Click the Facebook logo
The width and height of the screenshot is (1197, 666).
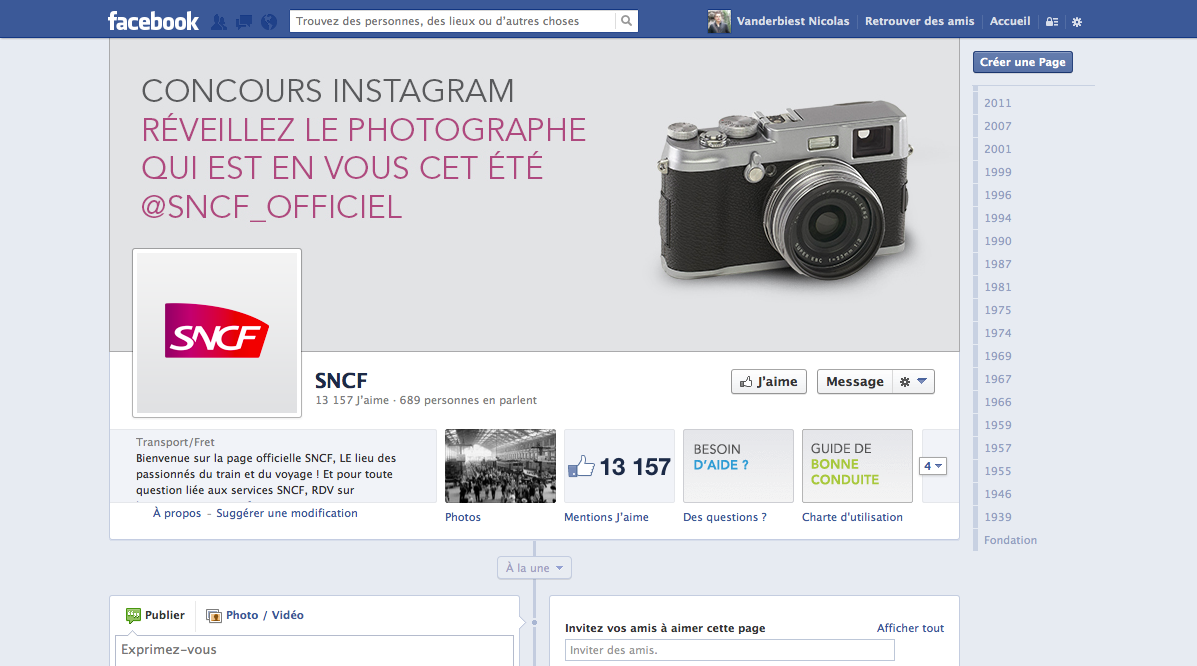pyautogui.click(x=153, y=21)
